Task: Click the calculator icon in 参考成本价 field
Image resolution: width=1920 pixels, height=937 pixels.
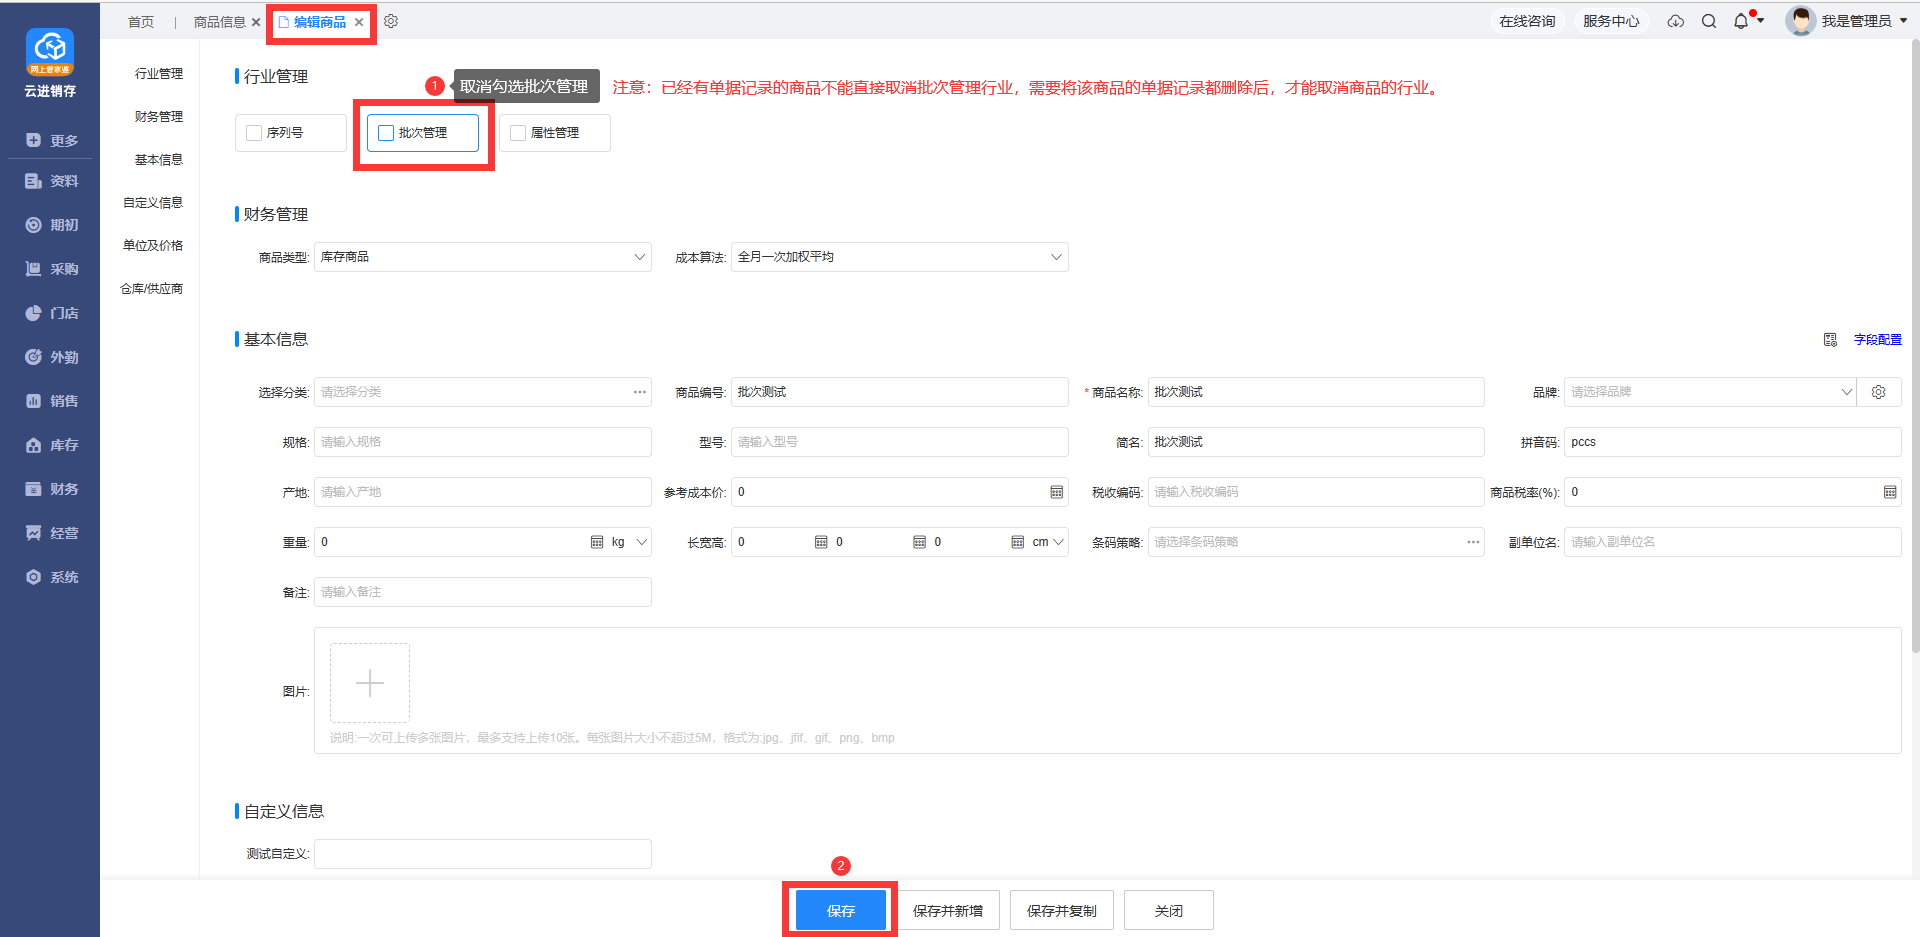Action: pyautogui.click(x=1056, y=492)
